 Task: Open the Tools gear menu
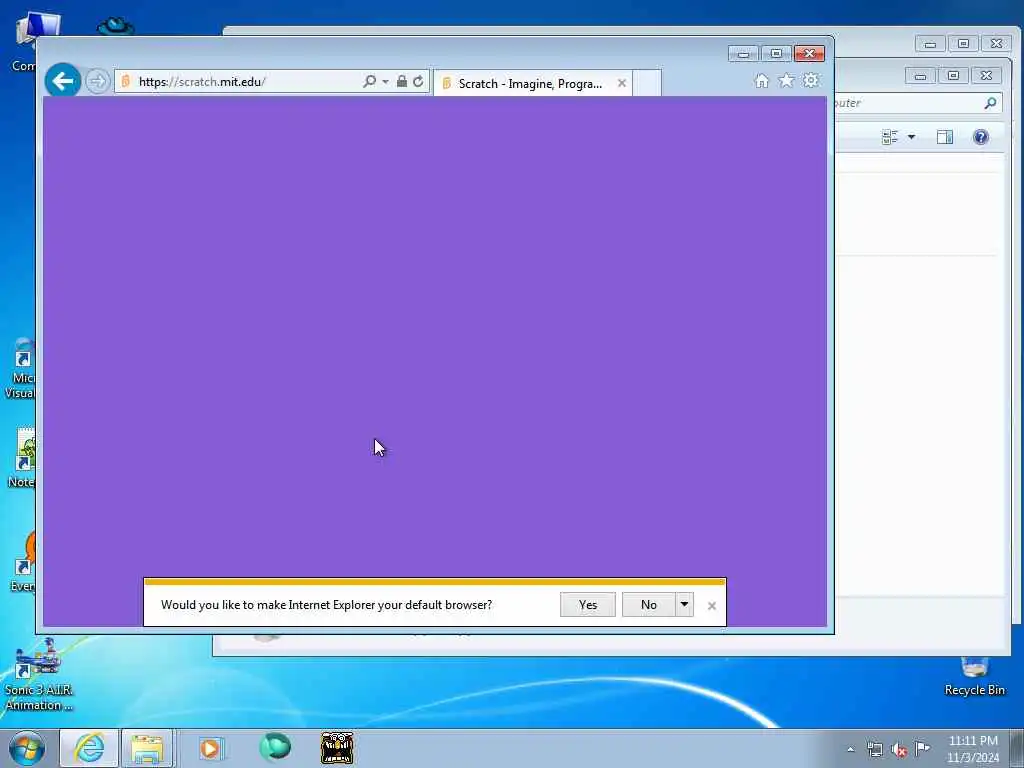811,80
